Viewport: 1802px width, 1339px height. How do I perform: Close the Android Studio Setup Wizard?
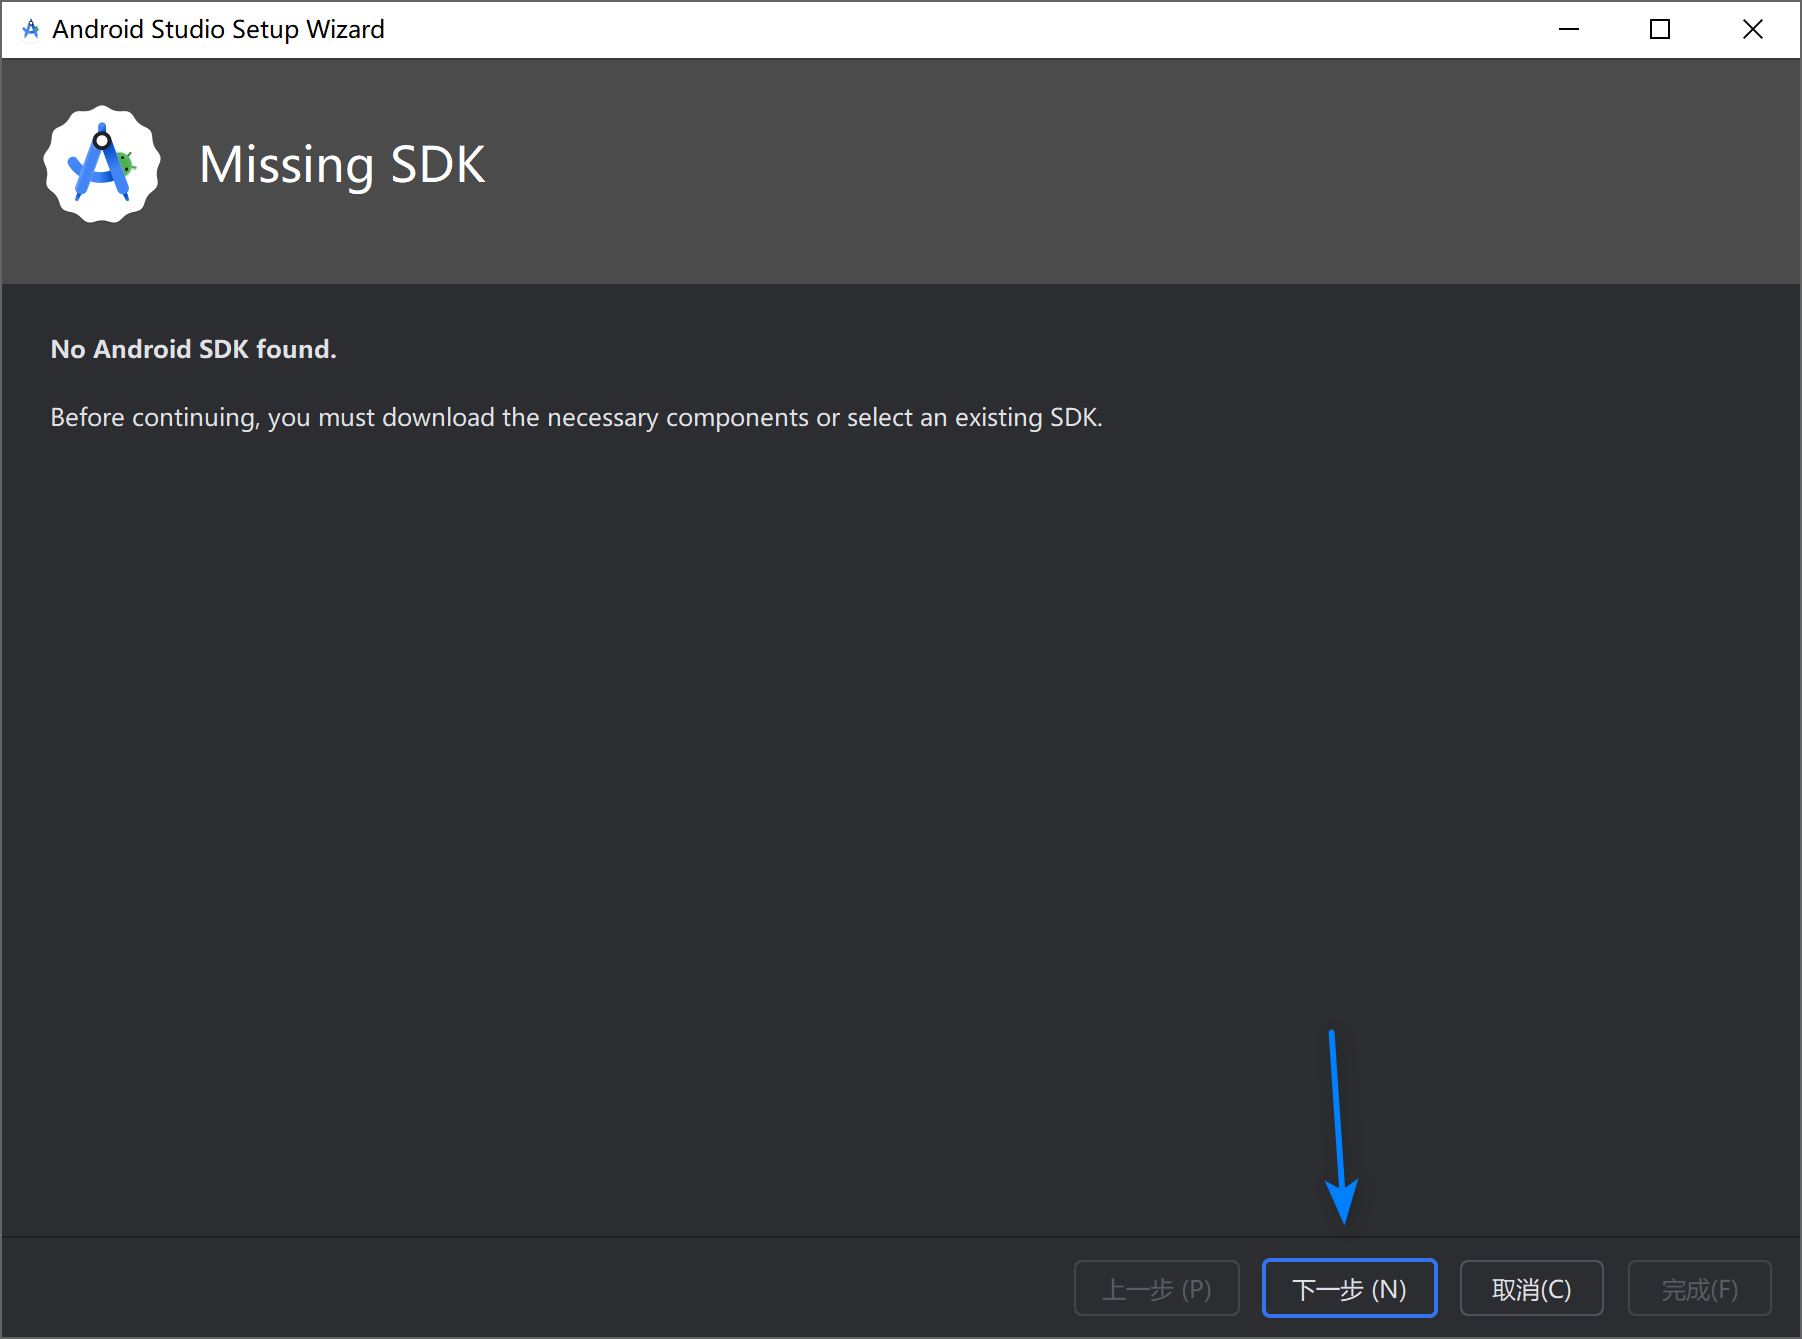1752,29
